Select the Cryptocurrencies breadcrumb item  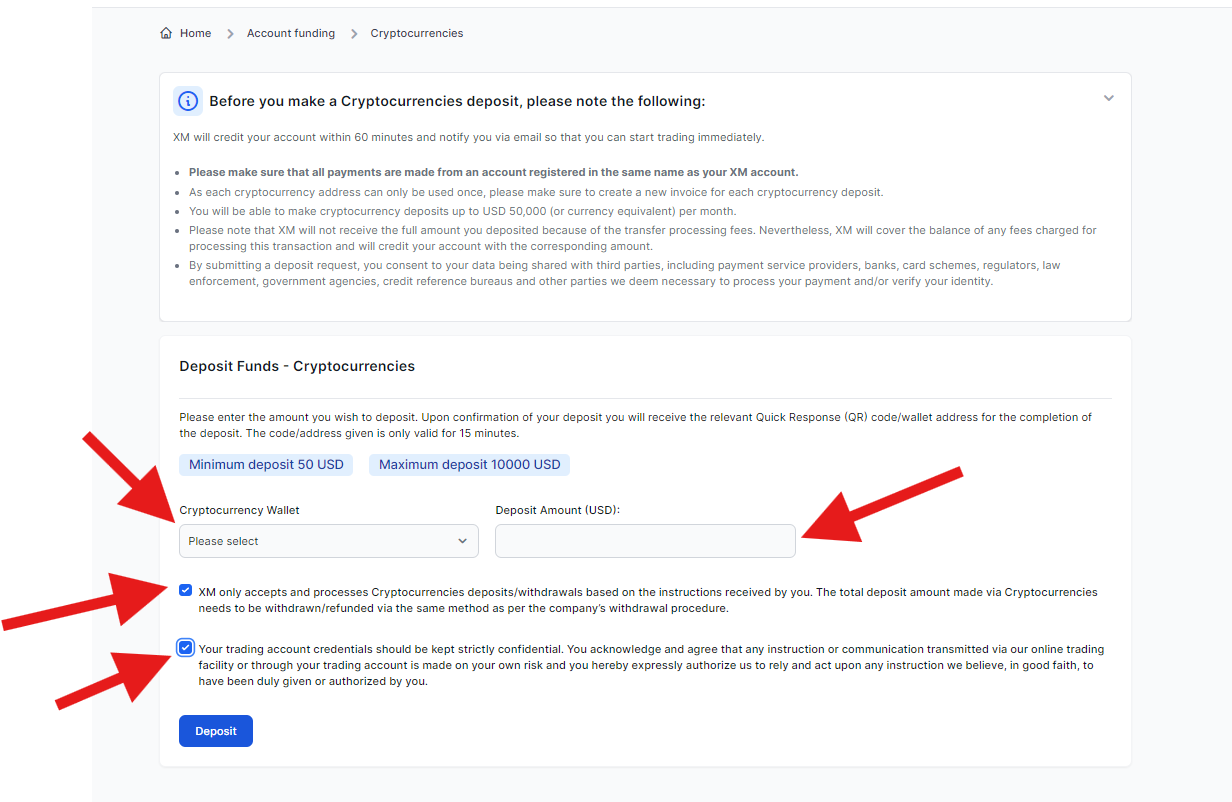417,33
